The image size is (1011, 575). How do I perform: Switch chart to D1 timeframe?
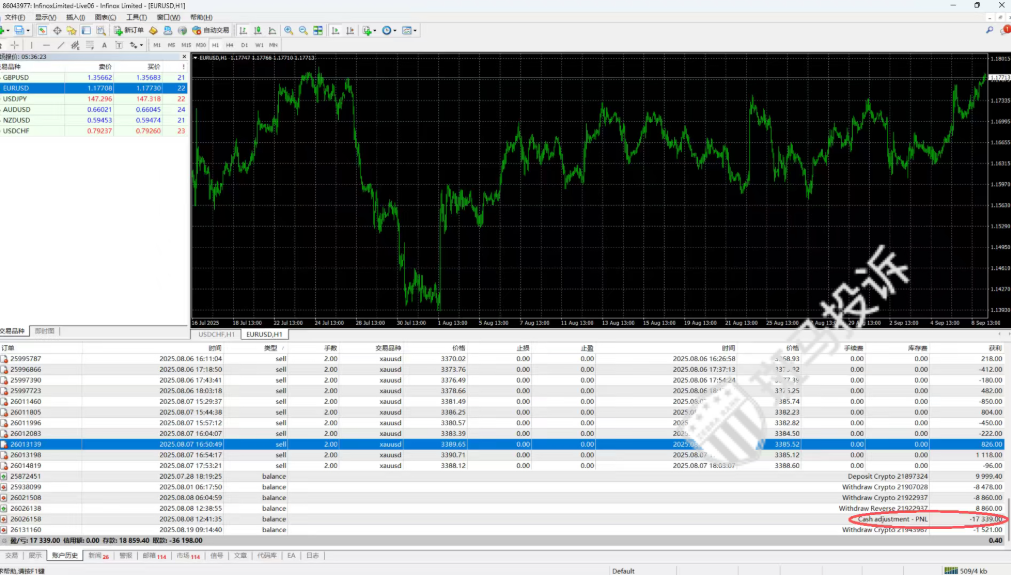pos(245,45)
